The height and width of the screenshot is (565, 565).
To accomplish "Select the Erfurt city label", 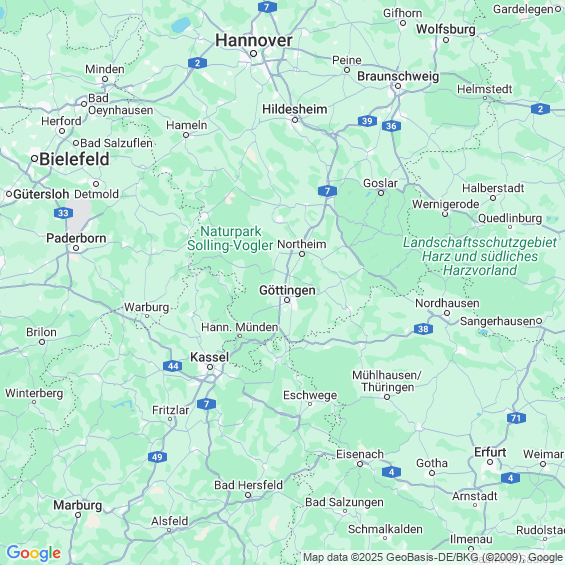I will pyautogui.click(x=490, y=452).
